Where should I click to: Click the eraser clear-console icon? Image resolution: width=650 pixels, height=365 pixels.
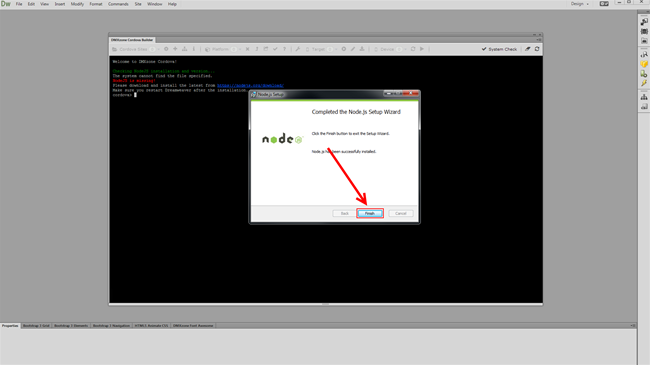click(528, 49)
